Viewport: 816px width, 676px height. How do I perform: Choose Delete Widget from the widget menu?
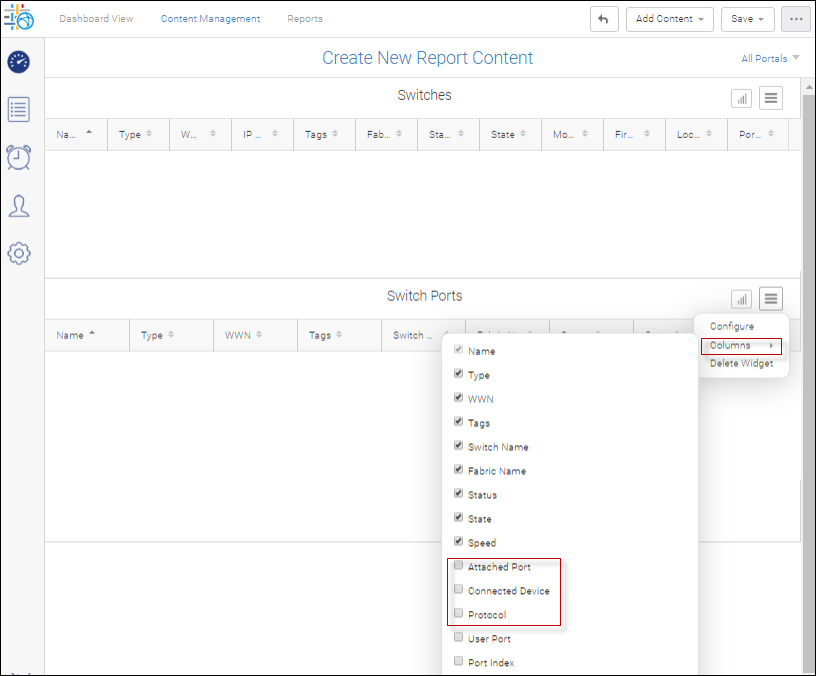(x=741, y=363)
